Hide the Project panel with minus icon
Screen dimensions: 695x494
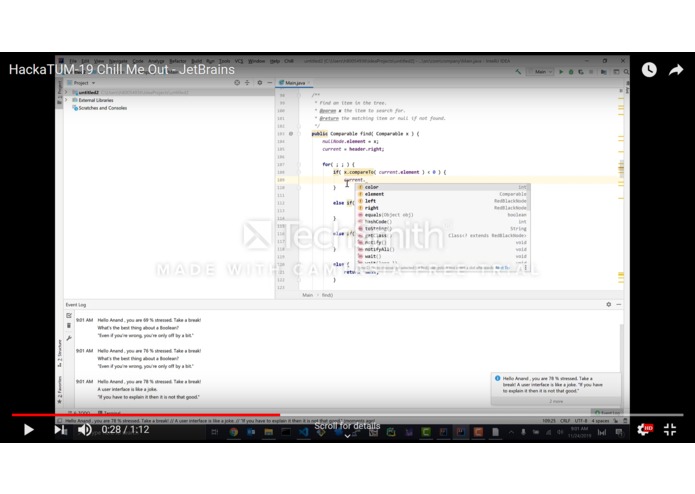tap(269, 83)
